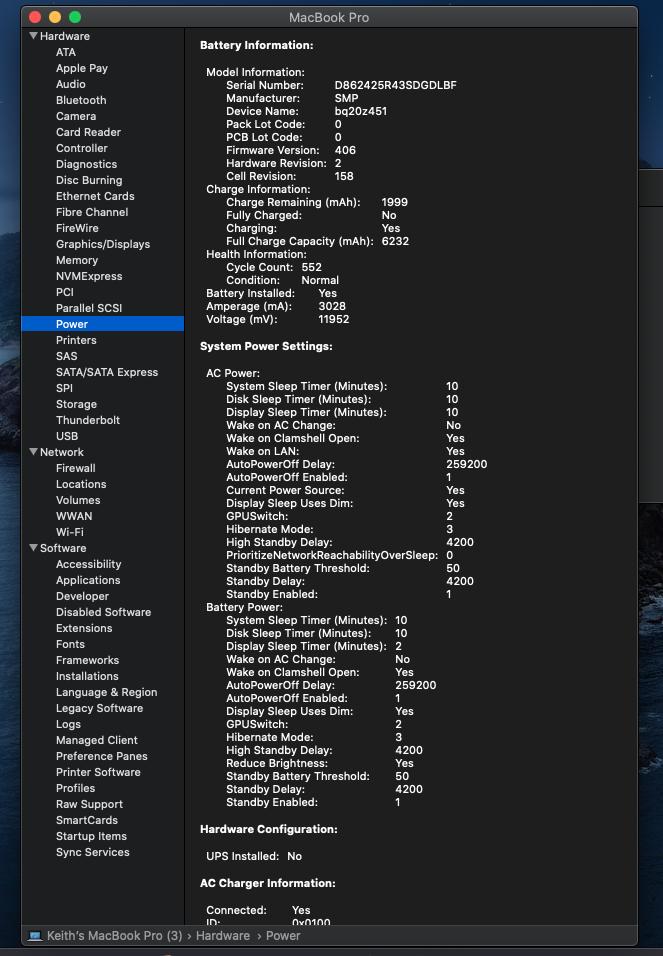The height and width of the screenshot is (956, 663).
Task: Select the highlighted Power sidebar item
Action: point(72,324)
